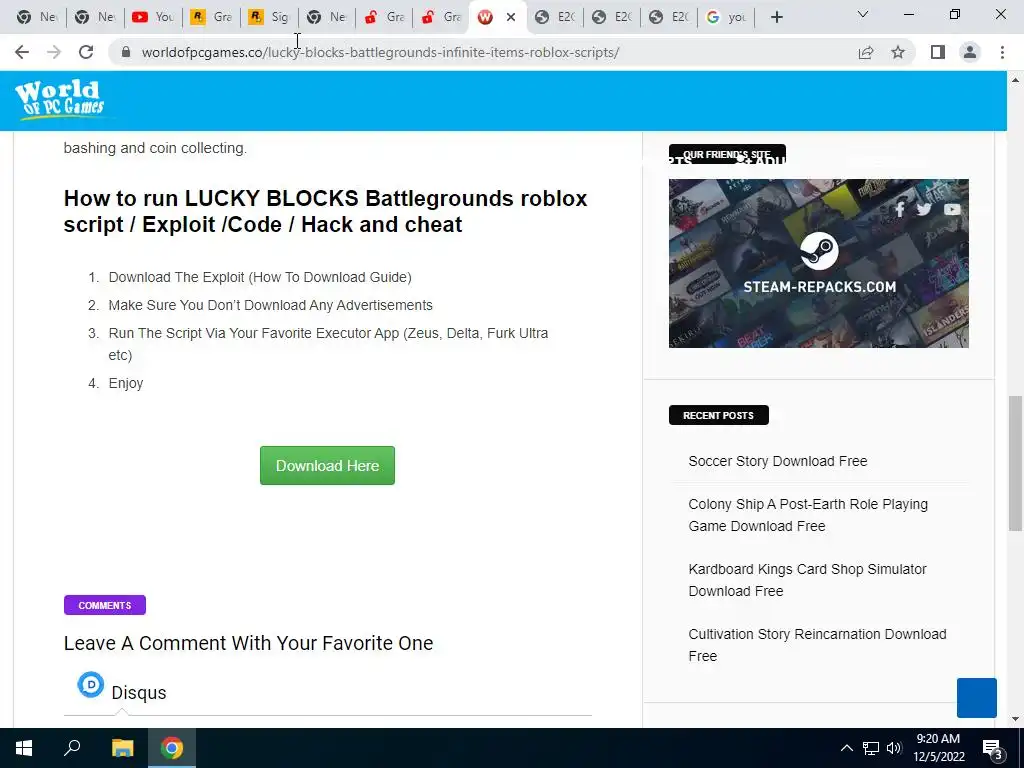Switch to the YouTube tab
This screenshot has height=768, width=1024.
pyautogui.click(x=153, y=17)
